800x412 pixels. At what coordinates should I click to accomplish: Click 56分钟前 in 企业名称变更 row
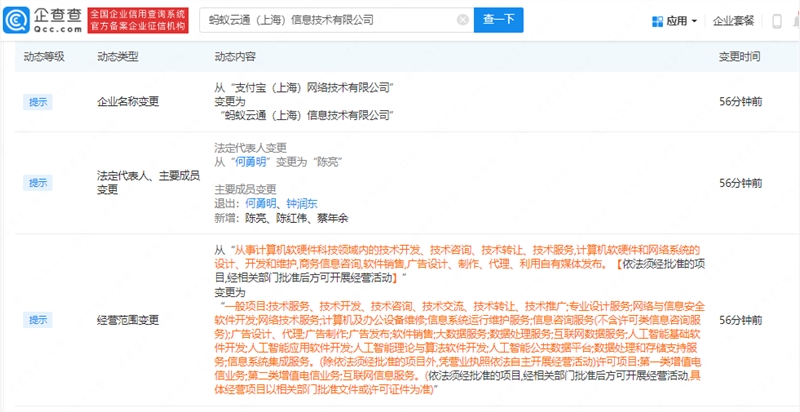[741, 101]
